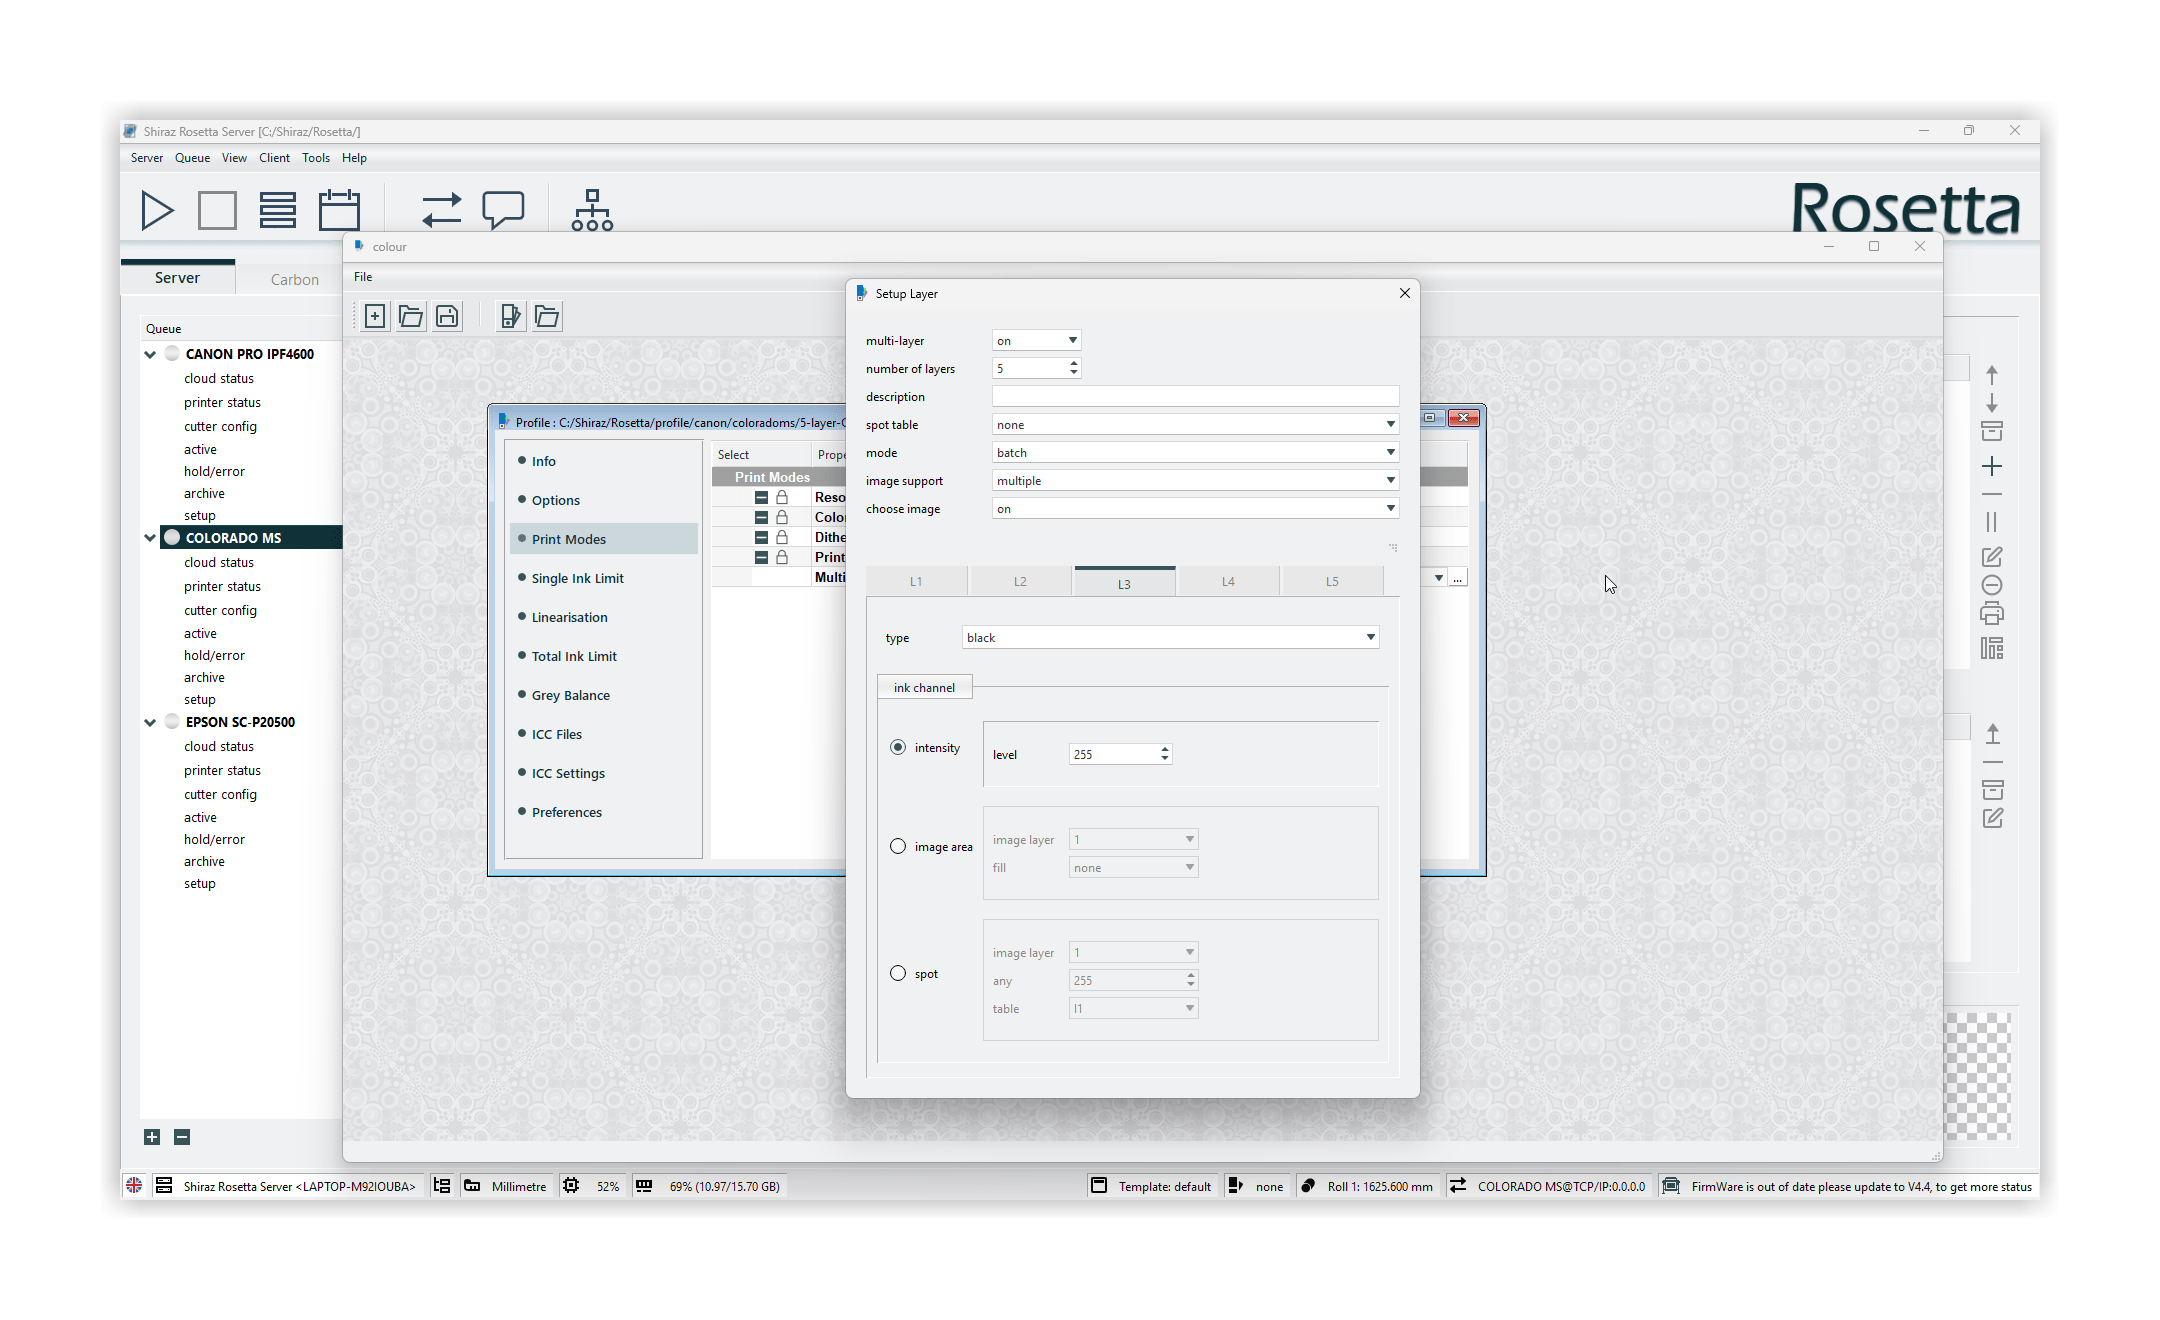Open the Tools menu
This screenshot has height=1320, width=2160.
coord(316,158)
